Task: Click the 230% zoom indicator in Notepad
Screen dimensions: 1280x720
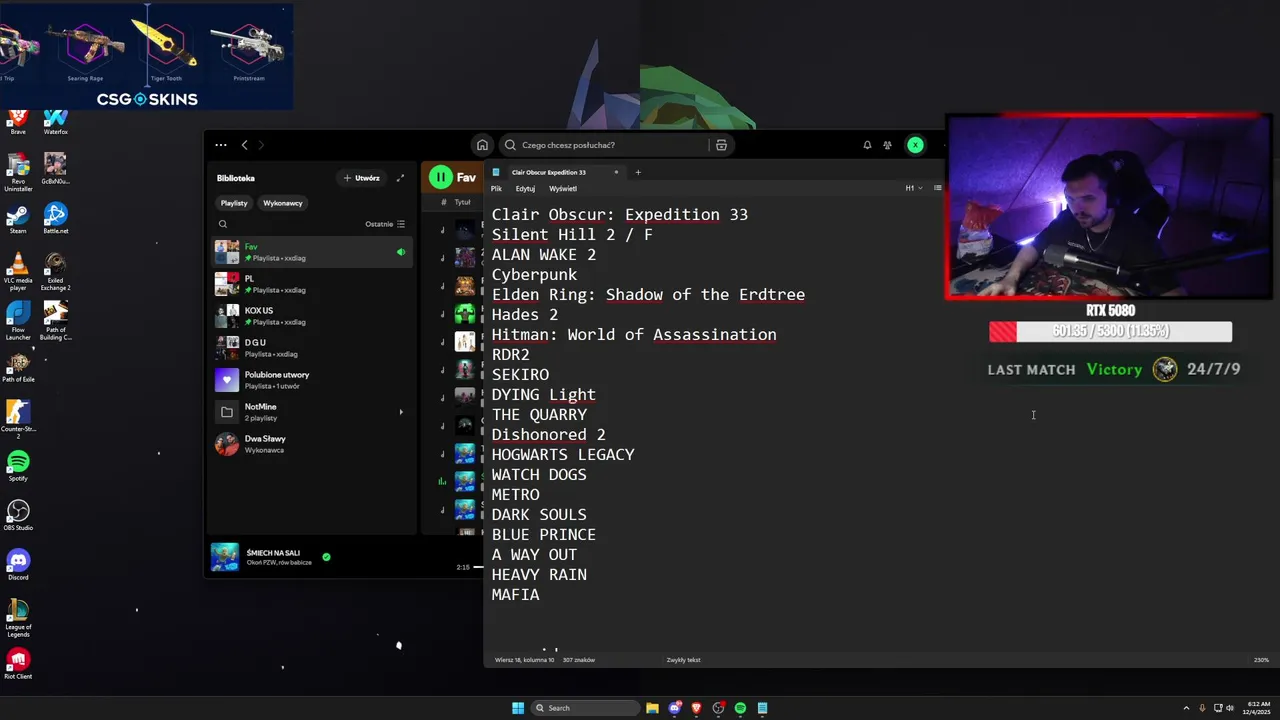Action: pos(1261,660)
